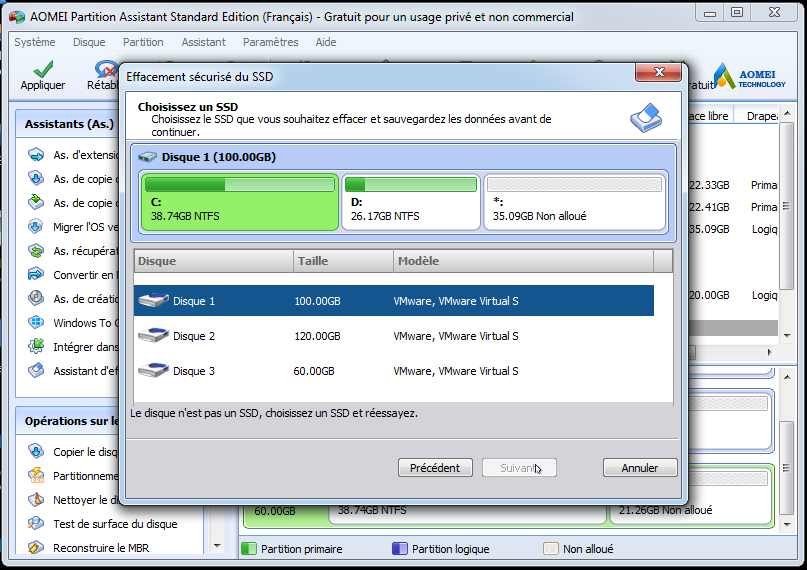The height and width of the screenshot is (570, 807).
Task: Click Reconstruire le MBR icon
Action: pos(36,547)
